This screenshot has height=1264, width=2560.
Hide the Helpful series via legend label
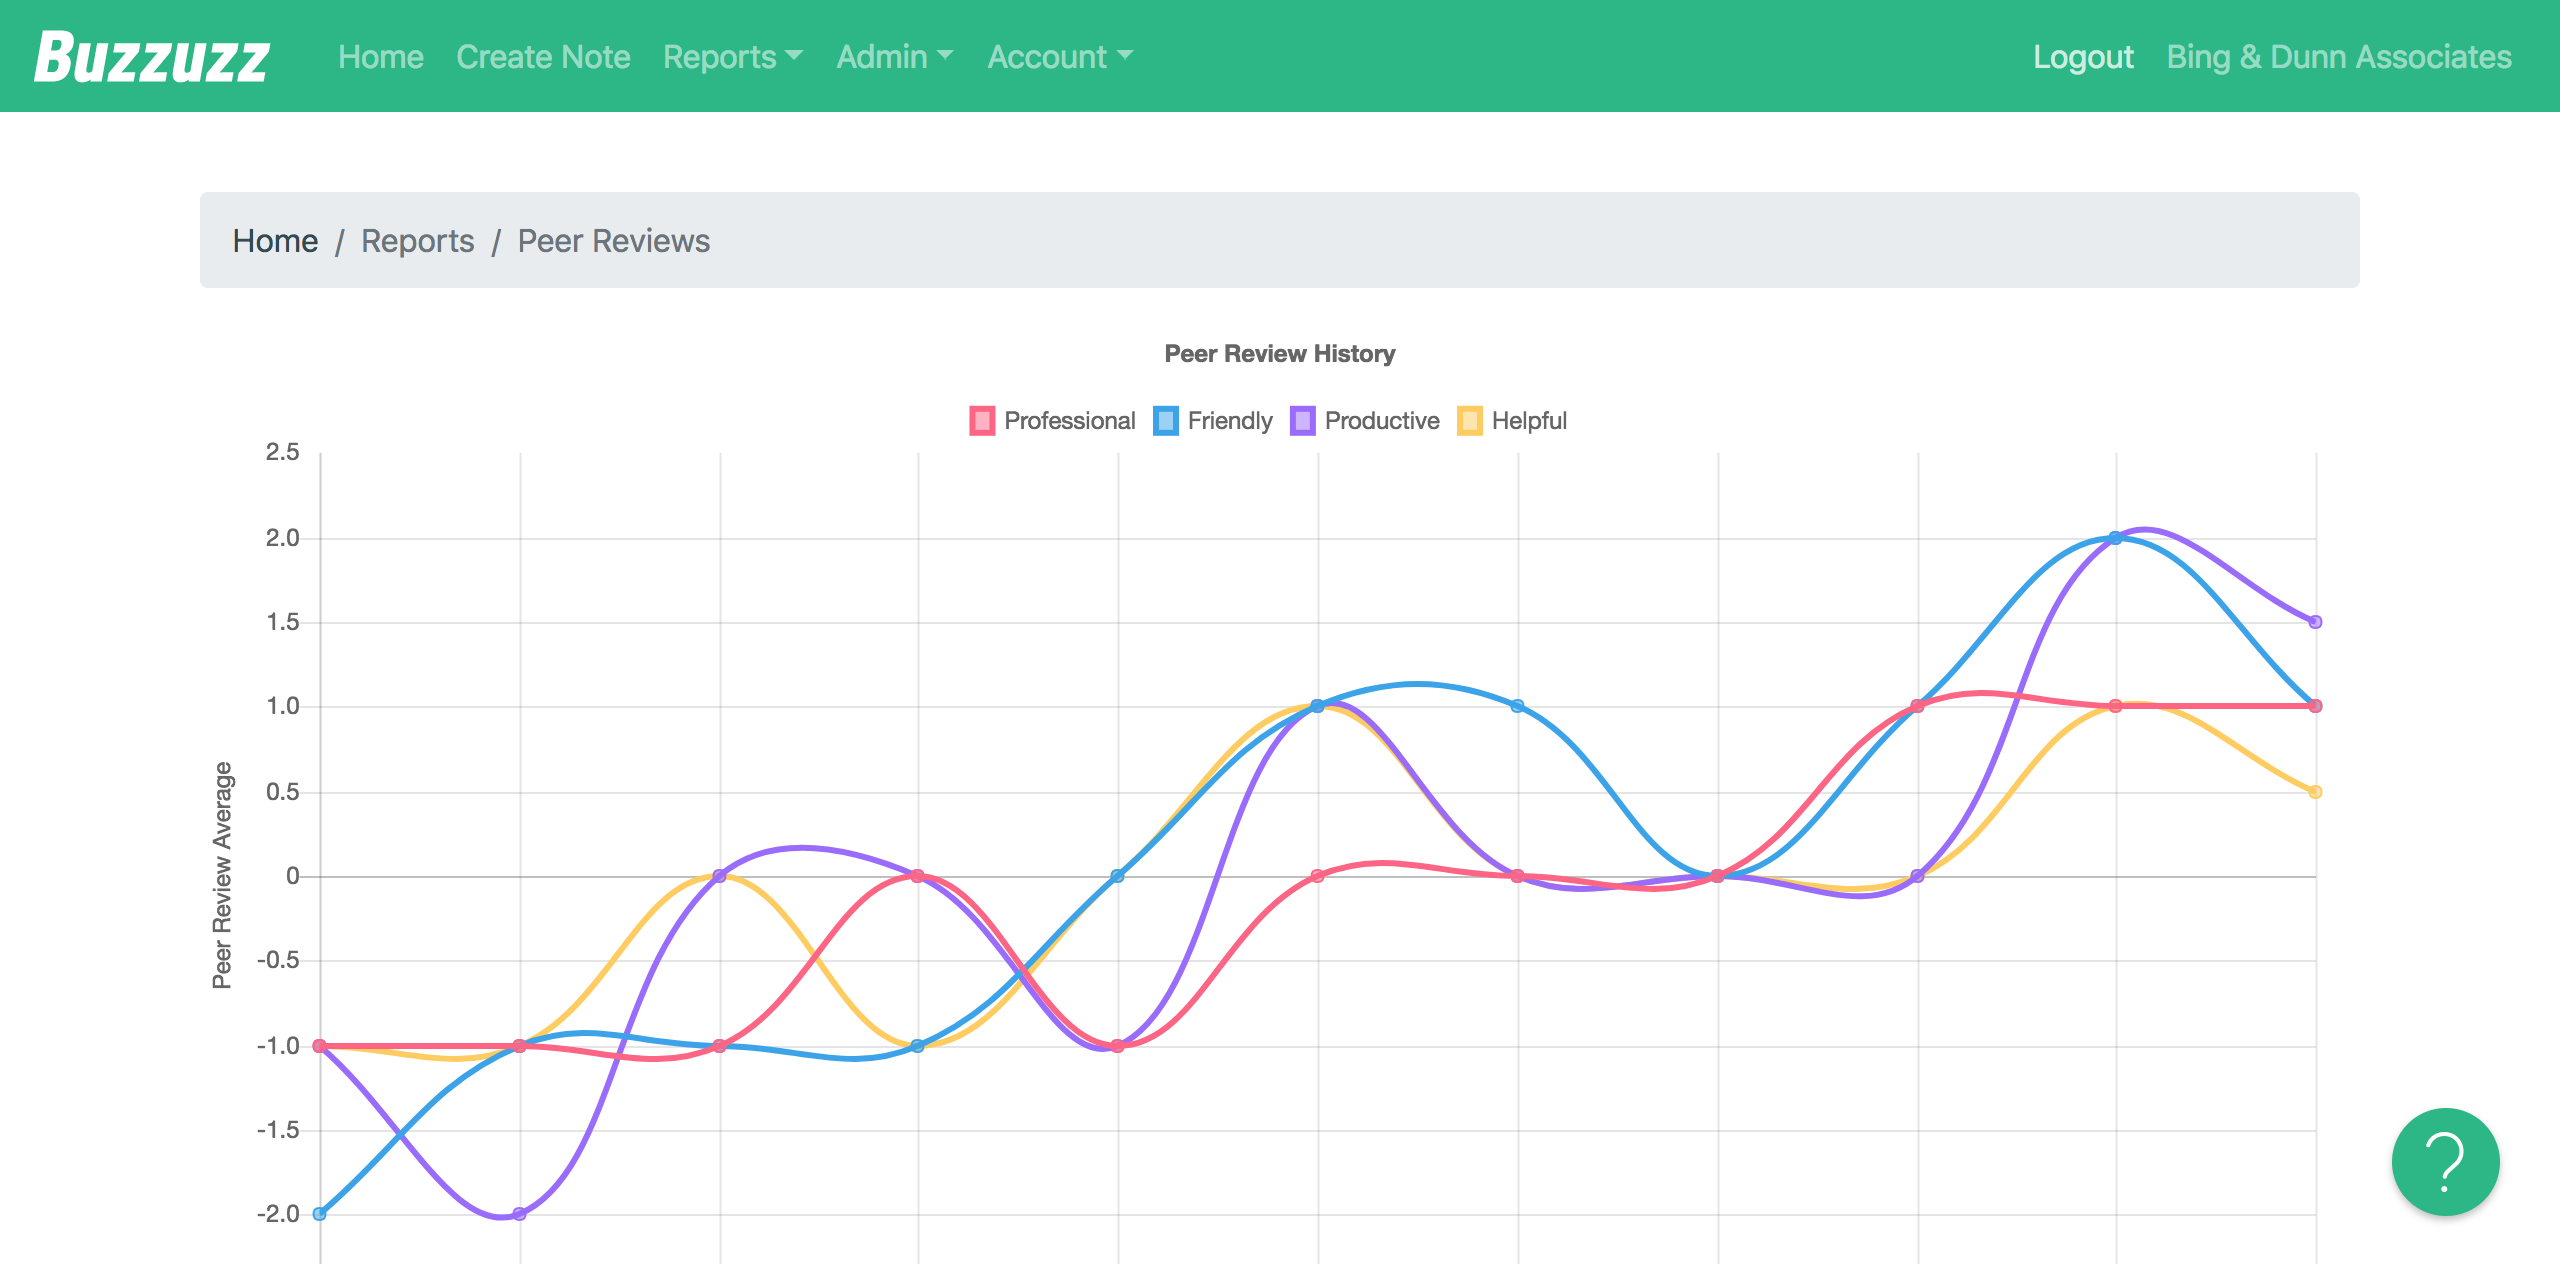pyautogui.click(x=1529, y=421)
